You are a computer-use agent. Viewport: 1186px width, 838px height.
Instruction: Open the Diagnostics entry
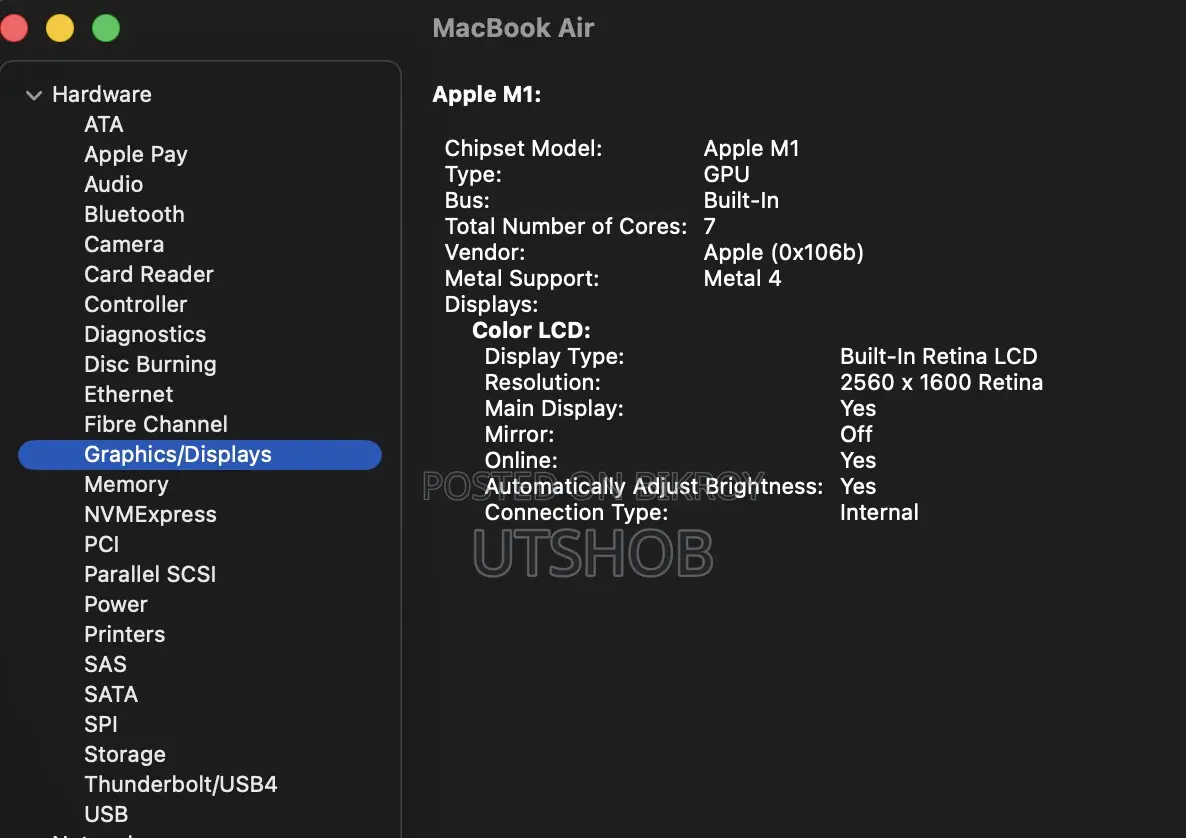145,334
